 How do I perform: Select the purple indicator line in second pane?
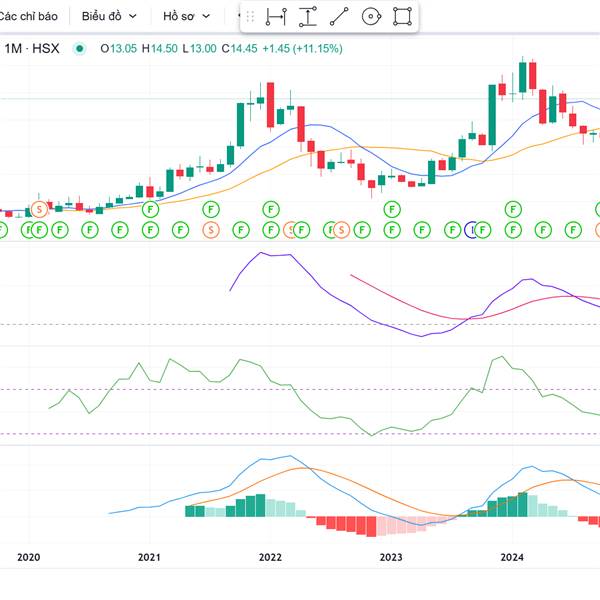(321, 288)
